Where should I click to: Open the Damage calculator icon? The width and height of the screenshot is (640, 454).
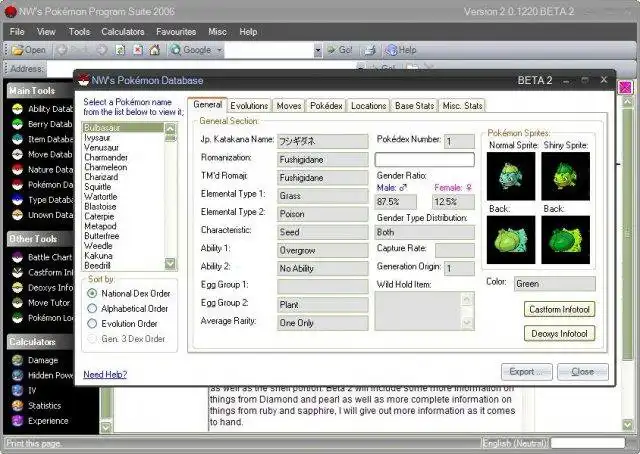tap(17, 360)
